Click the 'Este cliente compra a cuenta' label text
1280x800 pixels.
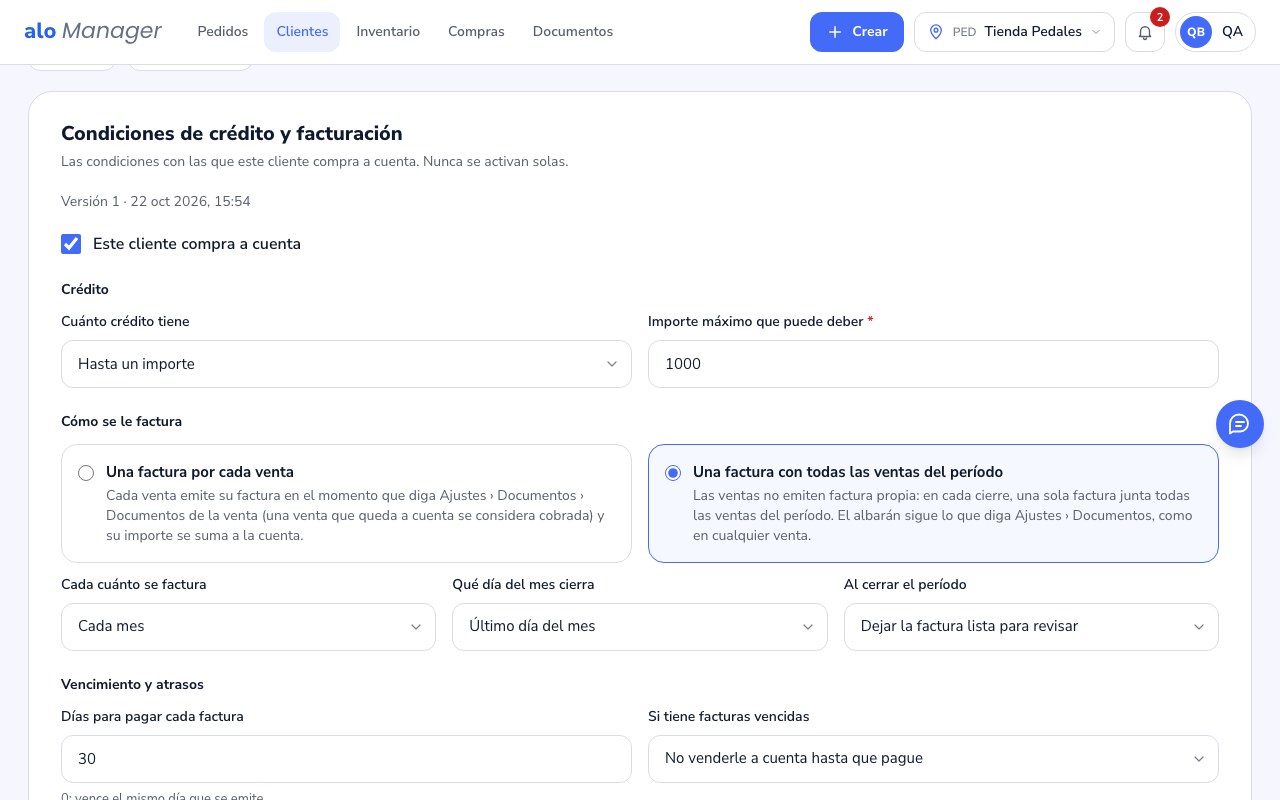197,244
